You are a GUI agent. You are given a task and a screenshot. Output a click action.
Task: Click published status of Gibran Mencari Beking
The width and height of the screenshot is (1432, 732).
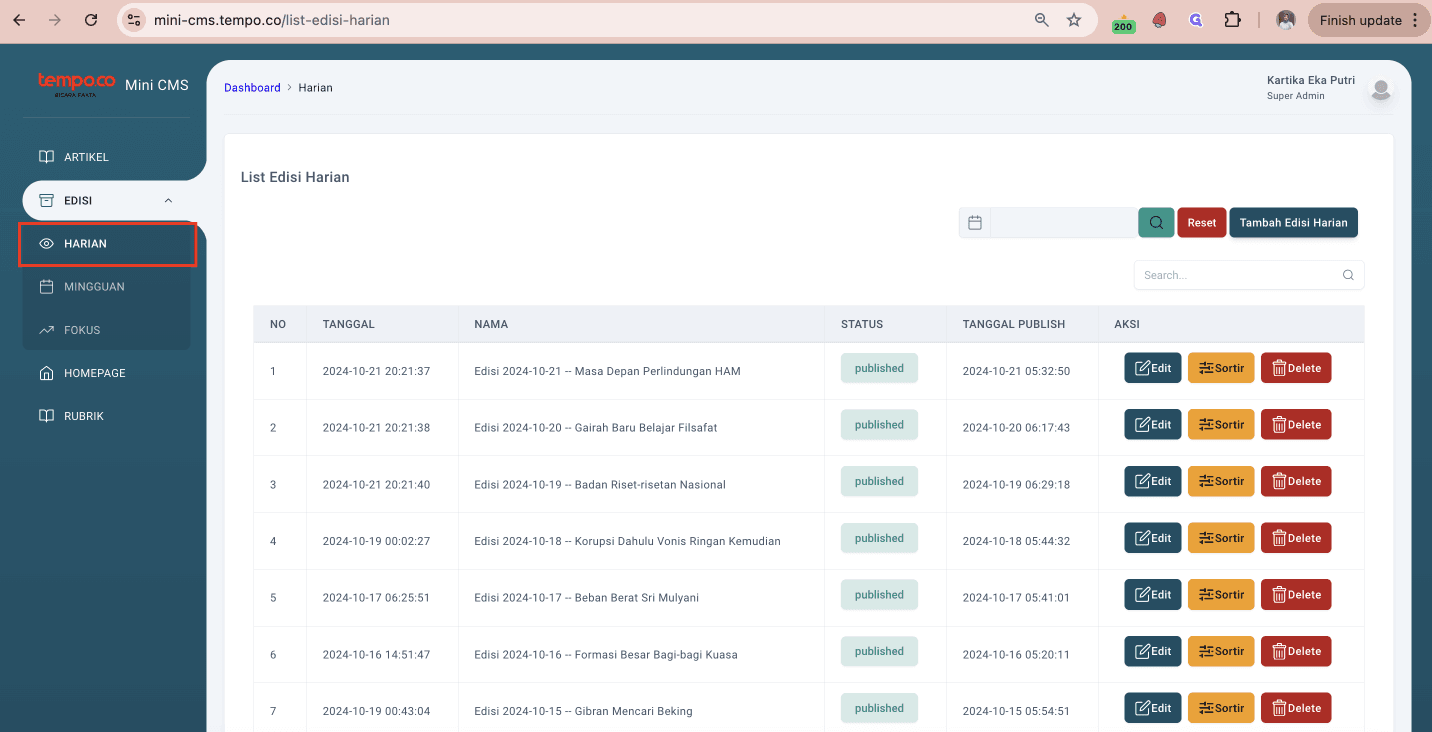(x=879, y=708)
